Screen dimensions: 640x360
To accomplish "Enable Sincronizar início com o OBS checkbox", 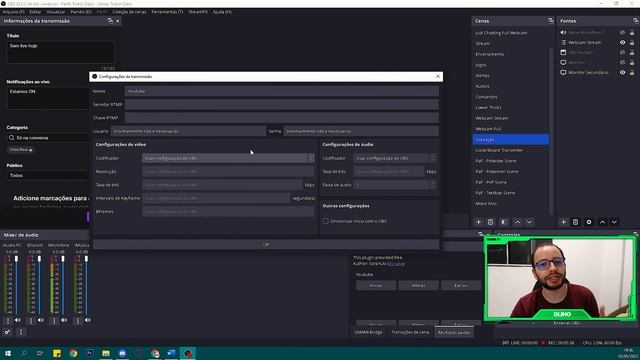I will 326,221.
